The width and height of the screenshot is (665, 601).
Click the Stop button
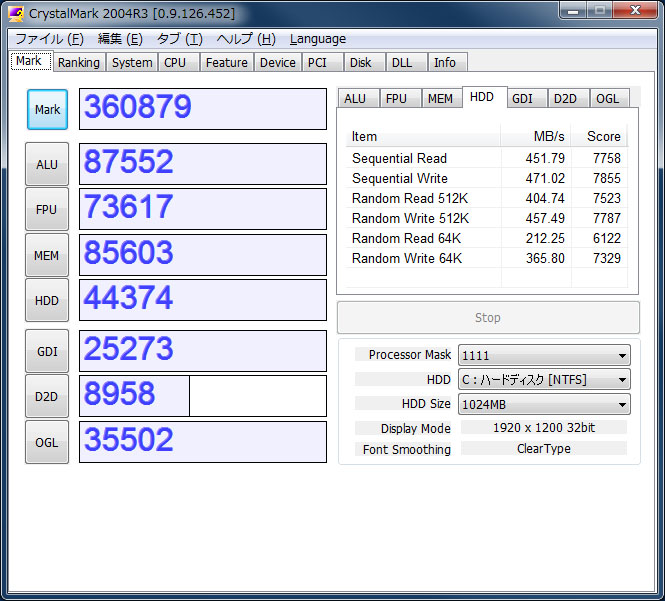pos(488,318)
